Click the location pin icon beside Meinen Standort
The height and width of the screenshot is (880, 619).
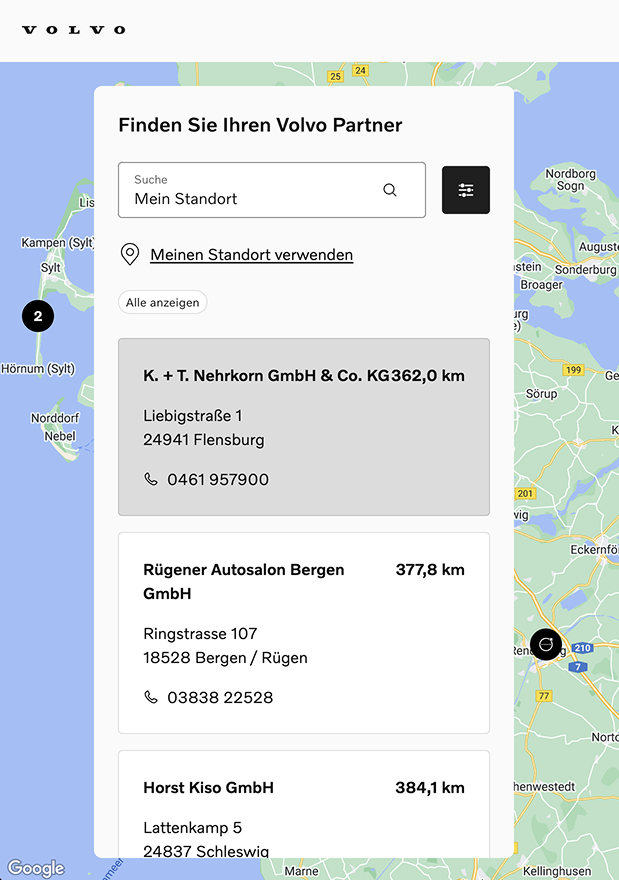[x=130, y=254]
